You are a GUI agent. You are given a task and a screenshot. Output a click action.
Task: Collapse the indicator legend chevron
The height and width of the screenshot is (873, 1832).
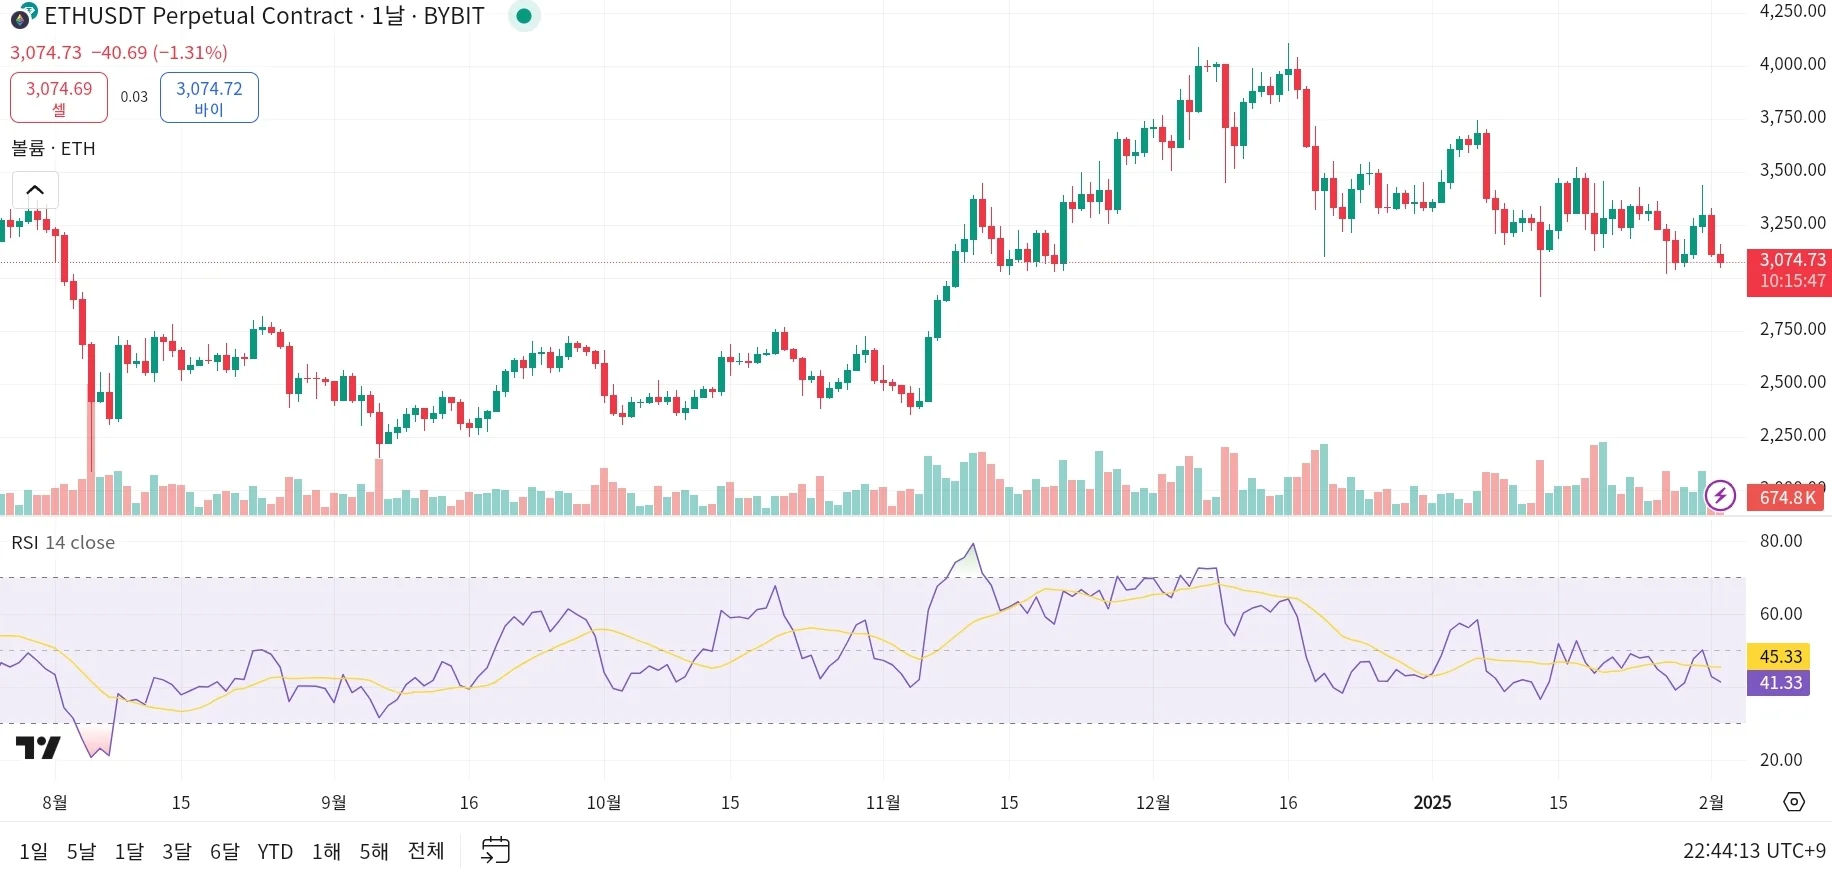click(35, 189)
